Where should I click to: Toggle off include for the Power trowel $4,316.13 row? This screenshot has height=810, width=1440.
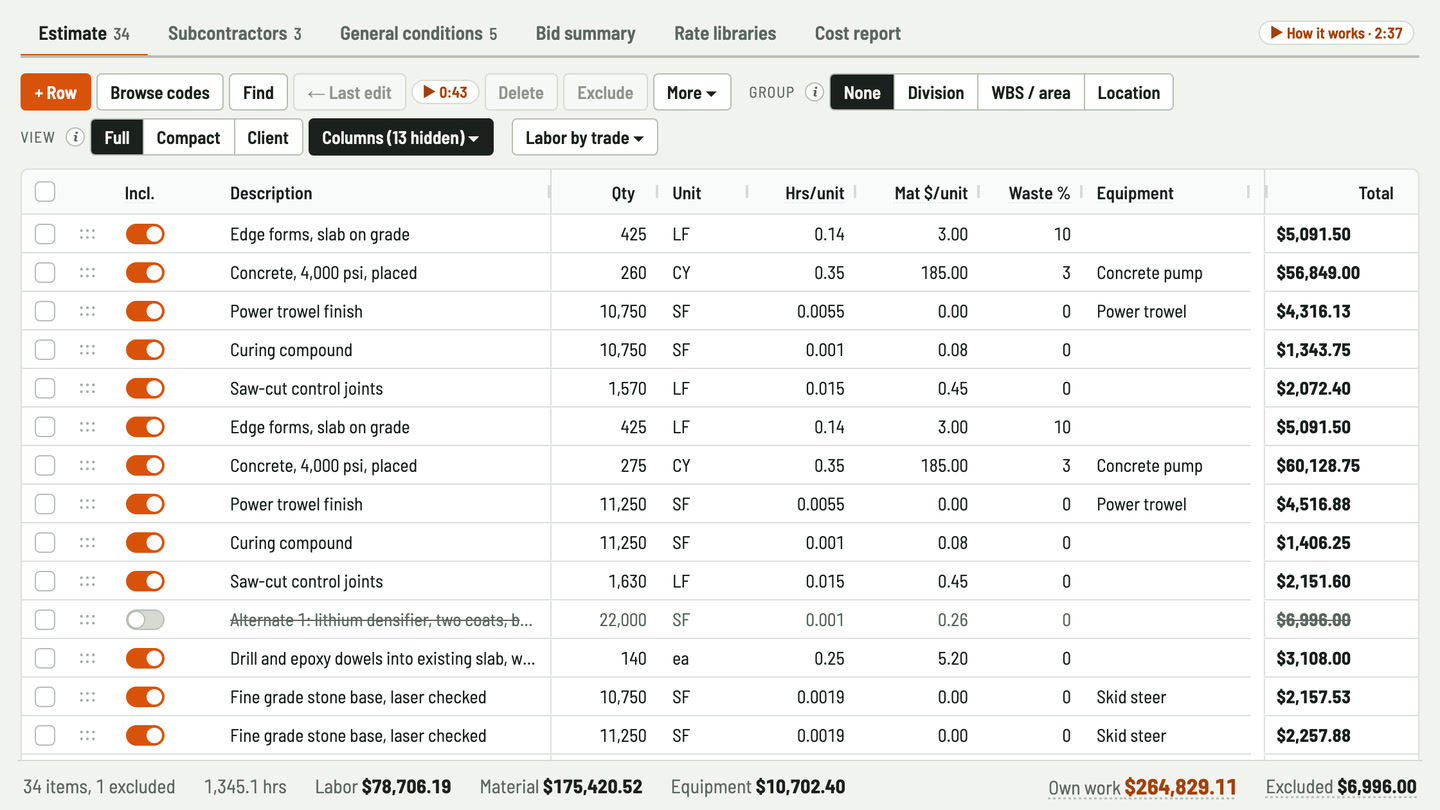[145, 311]
